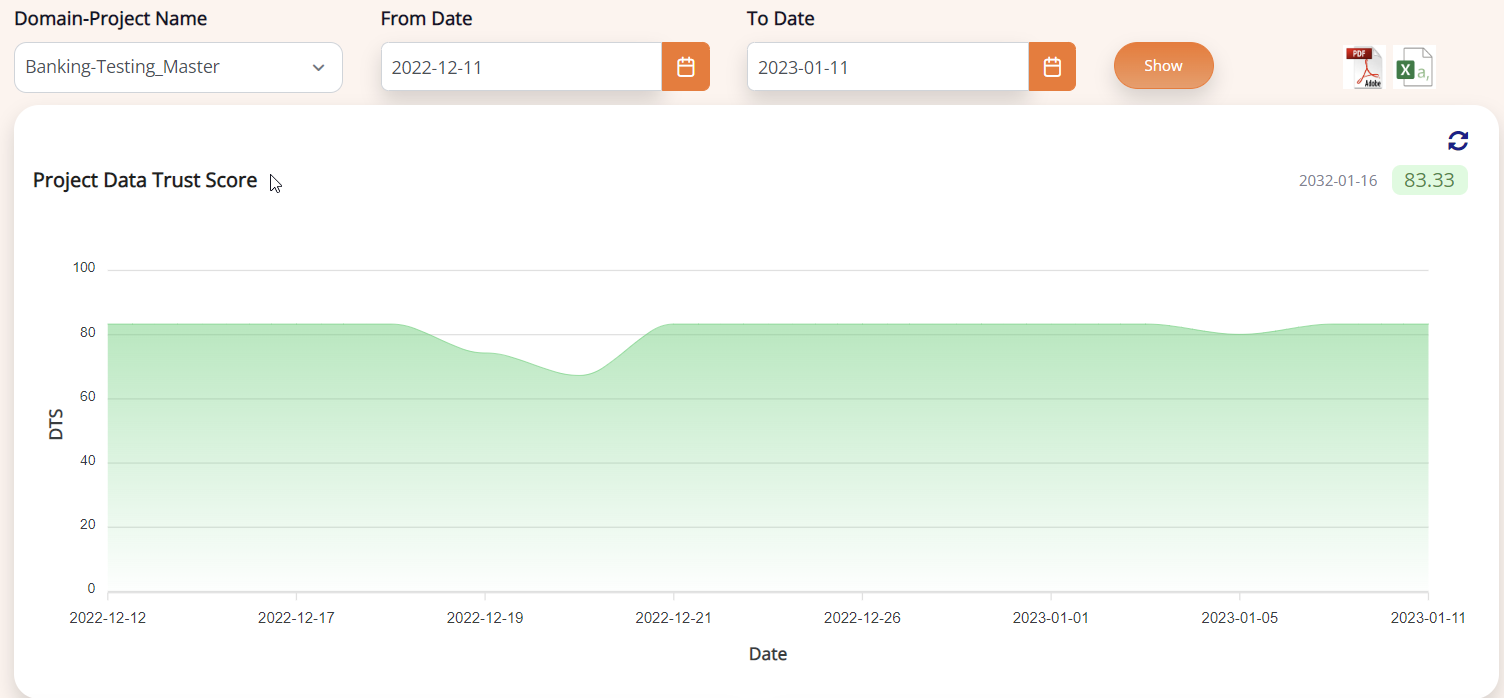1504x698 pixels.
Task: Click the From Date input field
Action: [x=522, y=67]
